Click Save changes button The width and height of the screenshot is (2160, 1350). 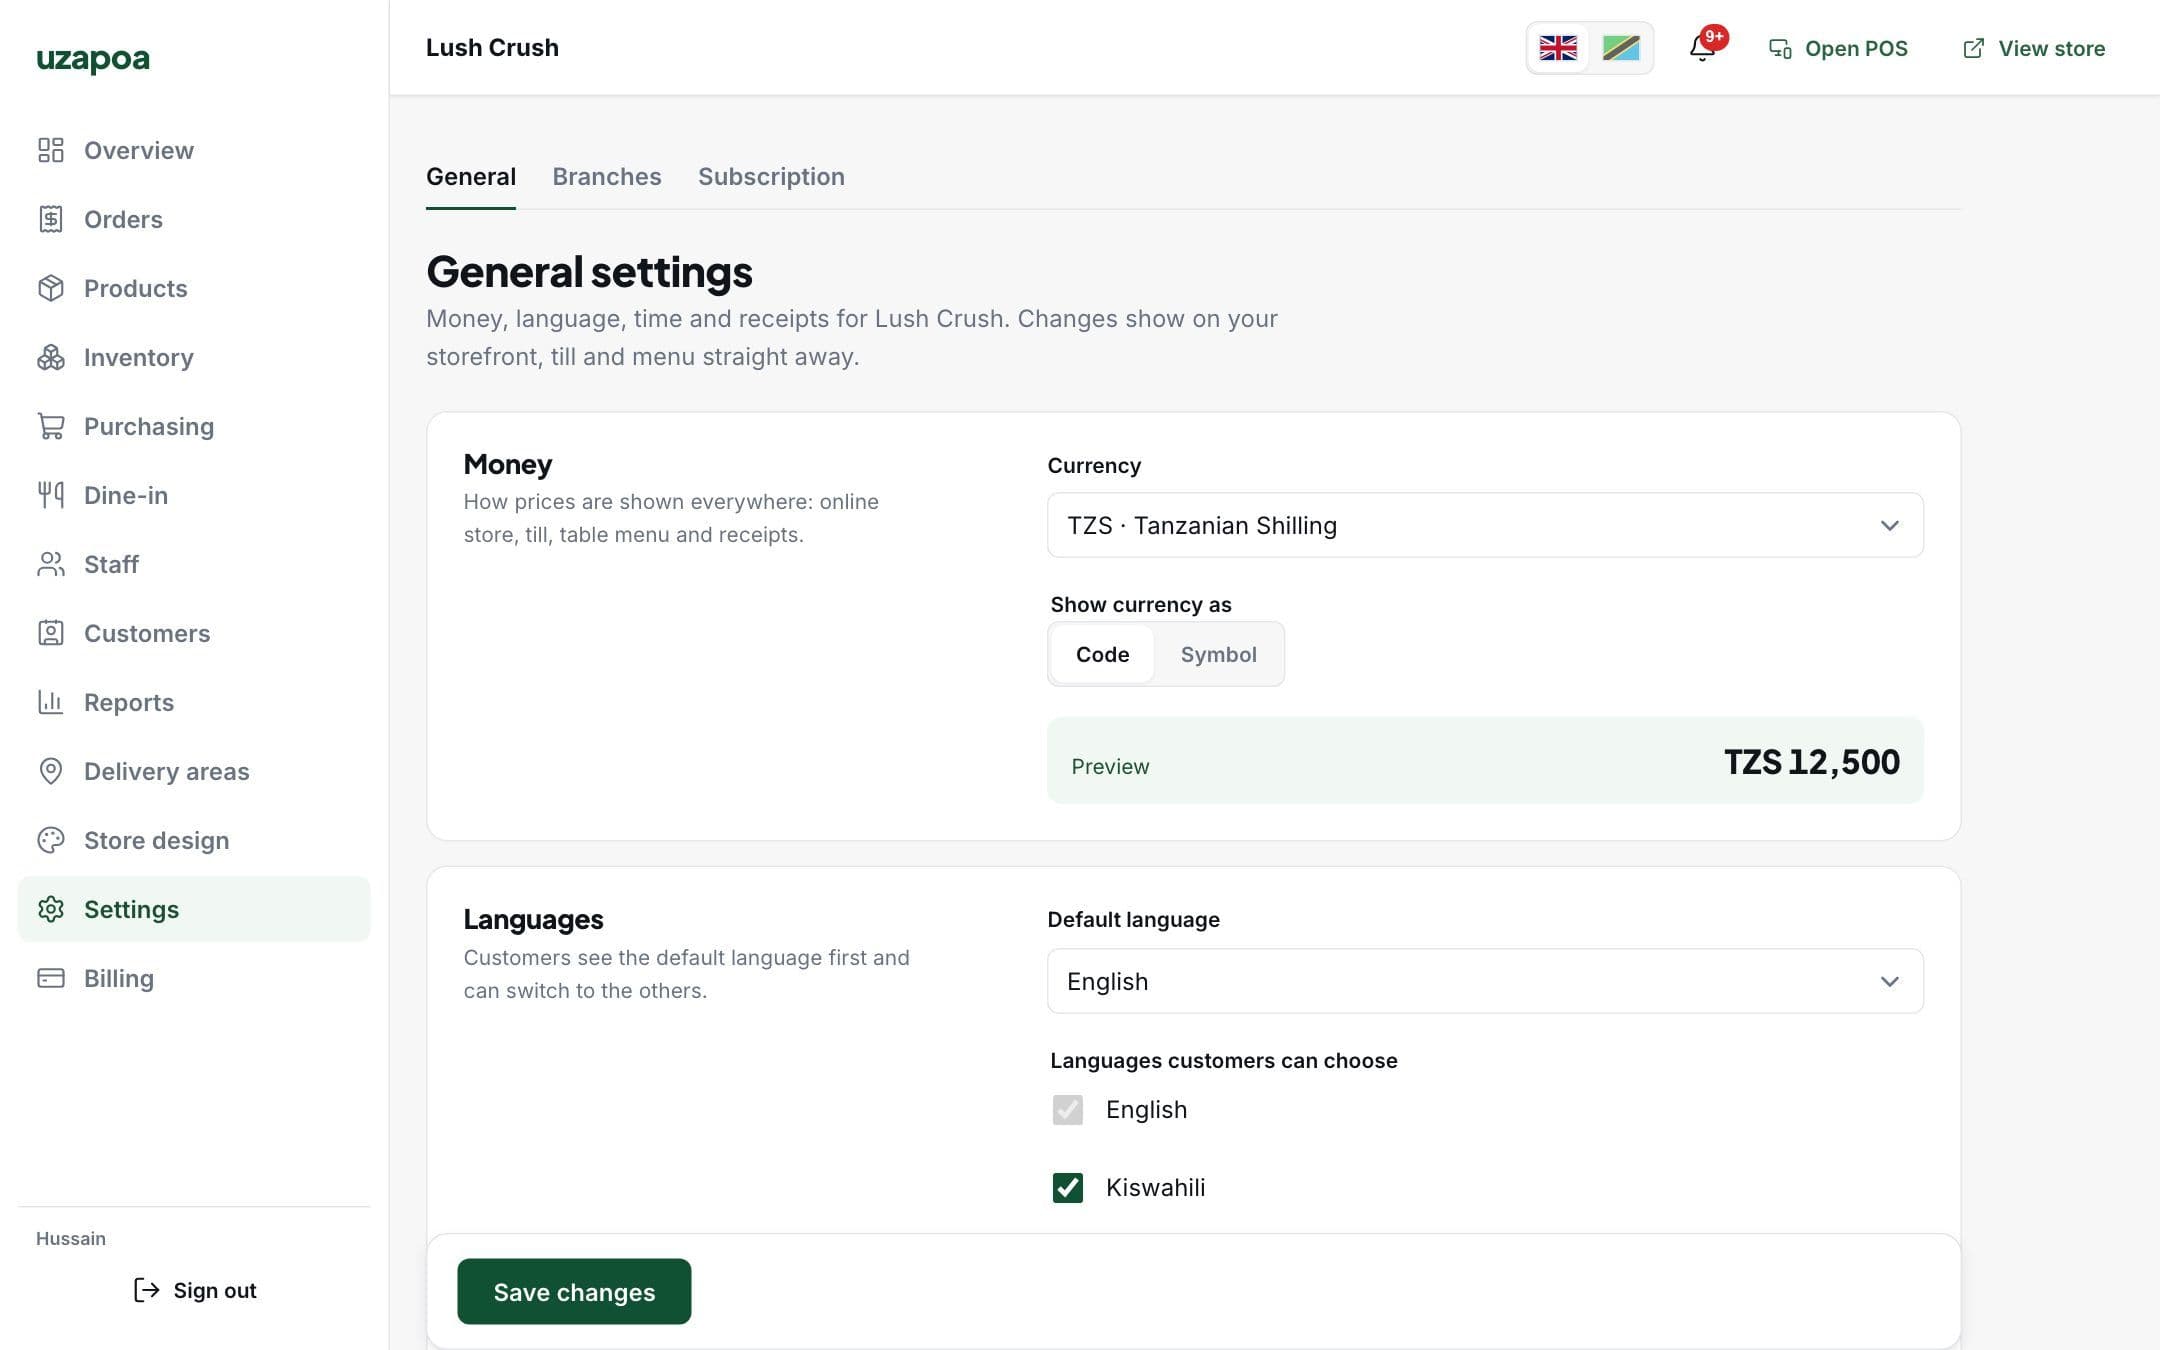[x=574, y=1291]
